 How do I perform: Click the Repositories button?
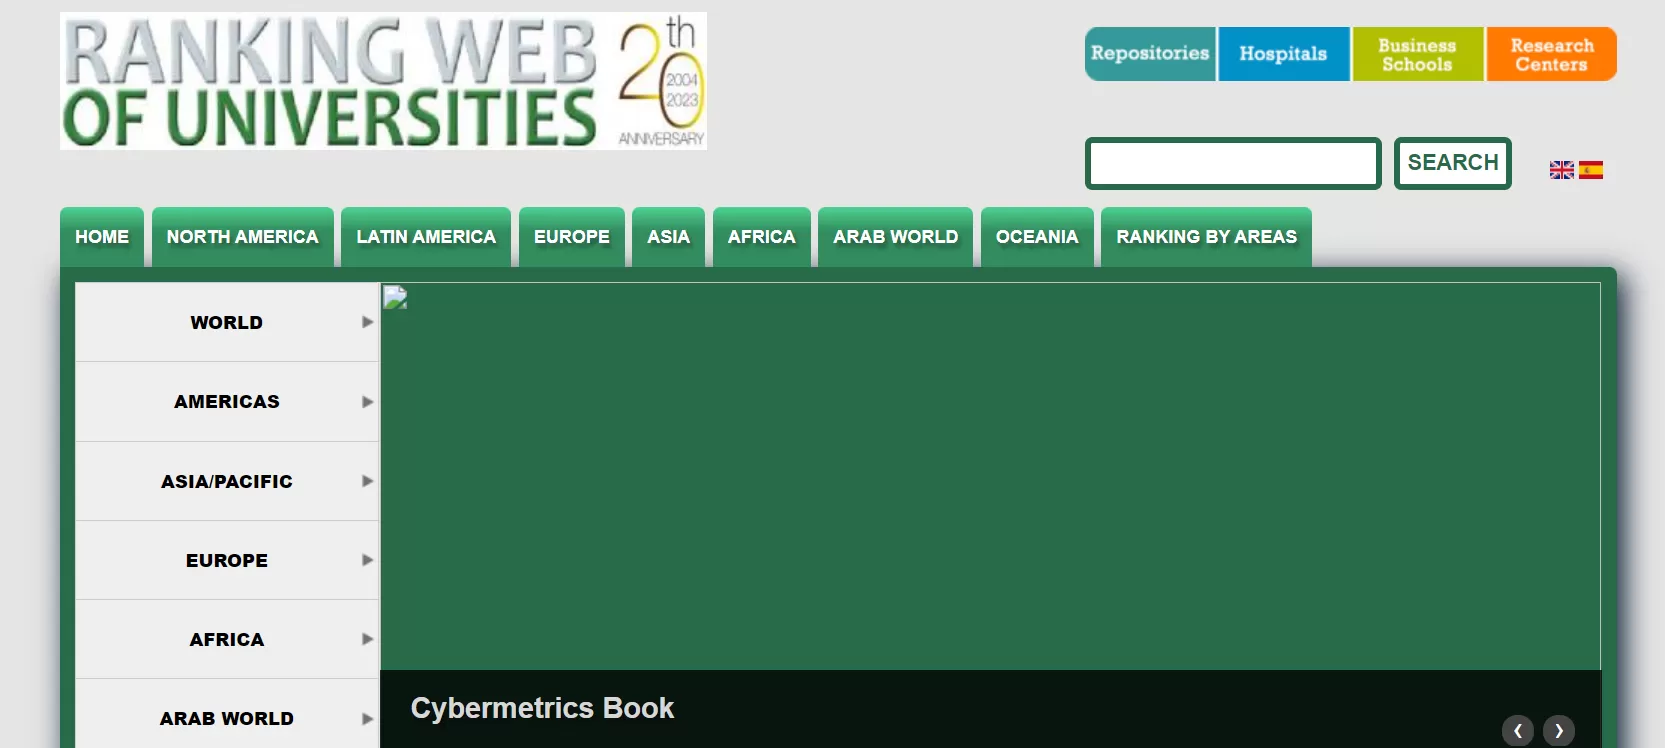1150,54
